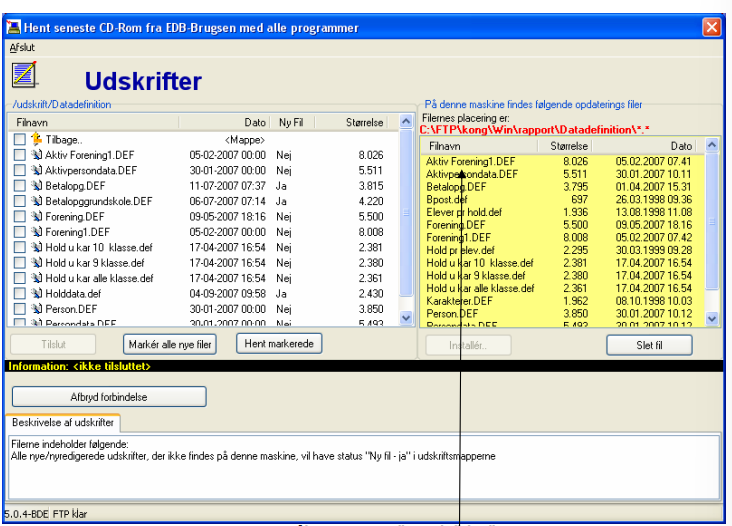This screenshot has width=732, height=526.
Task: Tick the checkbox next to Tilbage..
Action: pyautogui.click(x=20, y=139)
